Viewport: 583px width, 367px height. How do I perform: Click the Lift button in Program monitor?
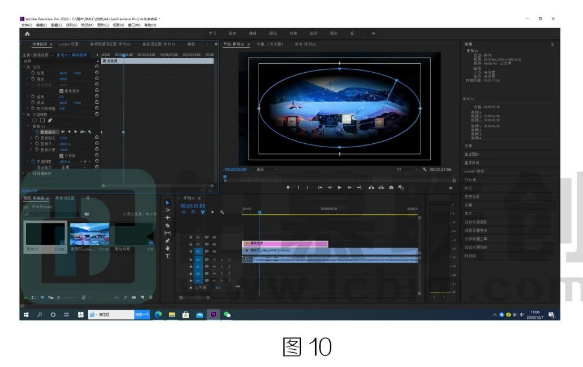pos(371,188)
